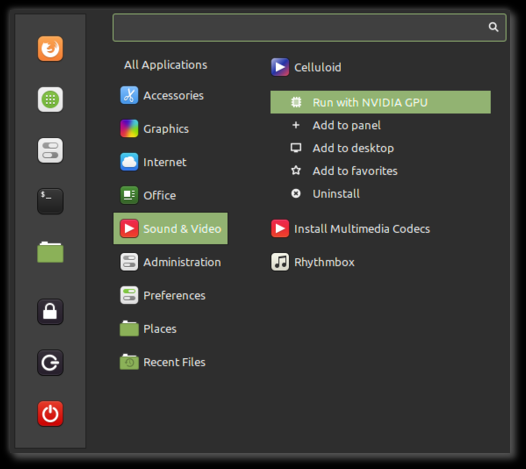Viewport: 526px width, 469px height.
Task: Click the star icon beside Add to favorites
Action: pyautogui.click(x=296, y=170)
